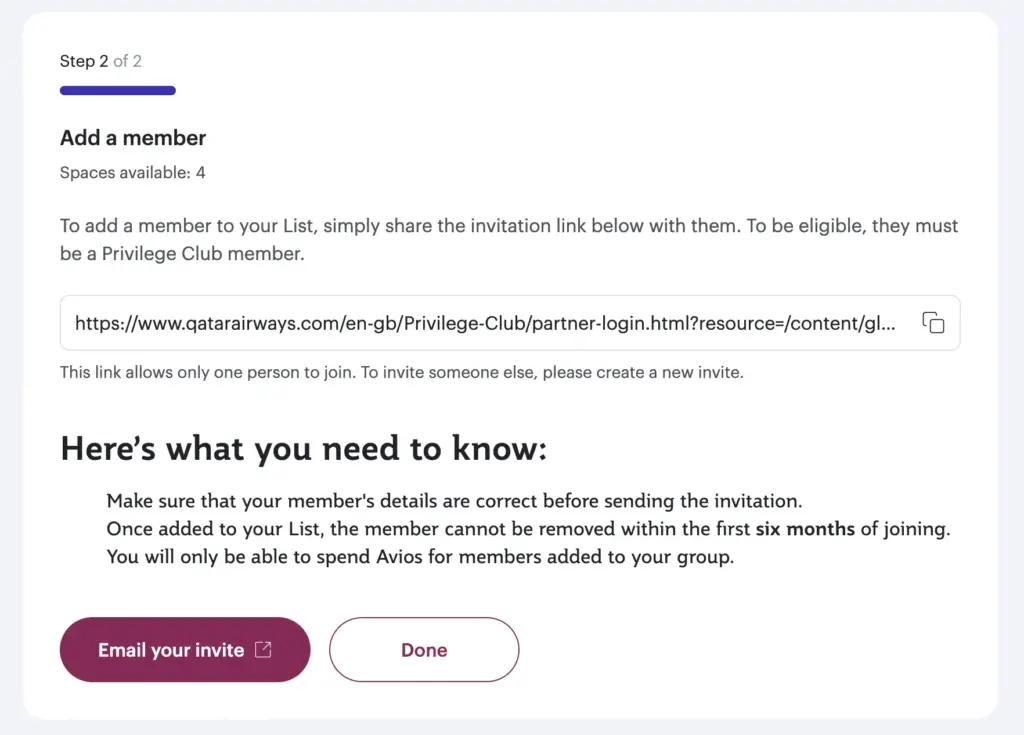The height and width of the screenshot is (735, 1024).
Task: Click the 'Step 2' label
Action: [x=84, y=61]
